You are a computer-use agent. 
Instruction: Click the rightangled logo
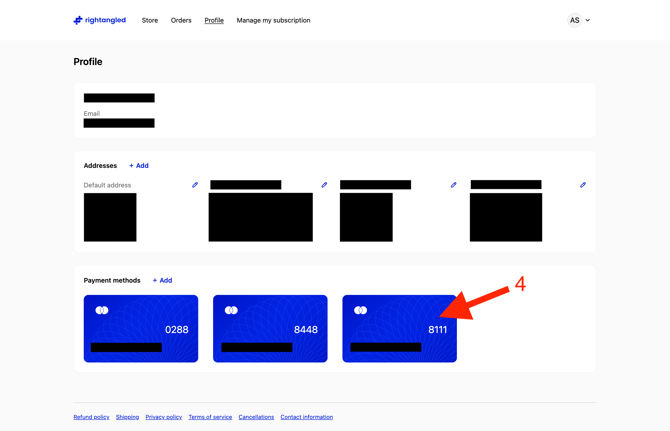click(99, 20)
